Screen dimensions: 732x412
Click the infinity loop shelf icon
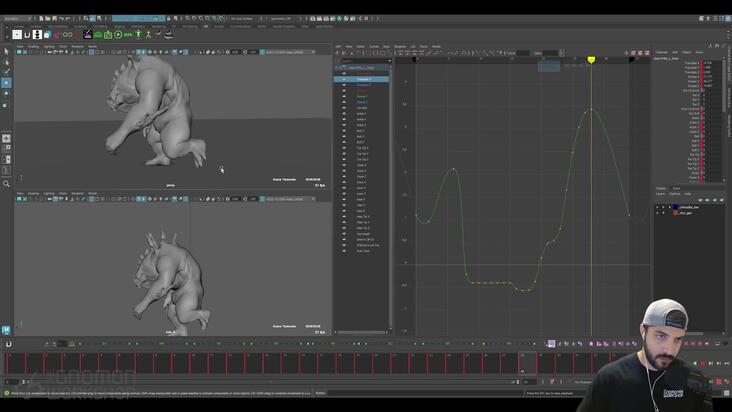(x=68, y=35)
